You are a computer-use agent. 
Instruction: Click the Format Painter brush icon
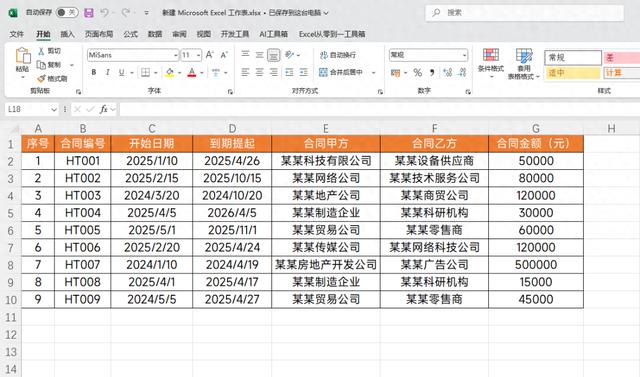coord(41,78)
